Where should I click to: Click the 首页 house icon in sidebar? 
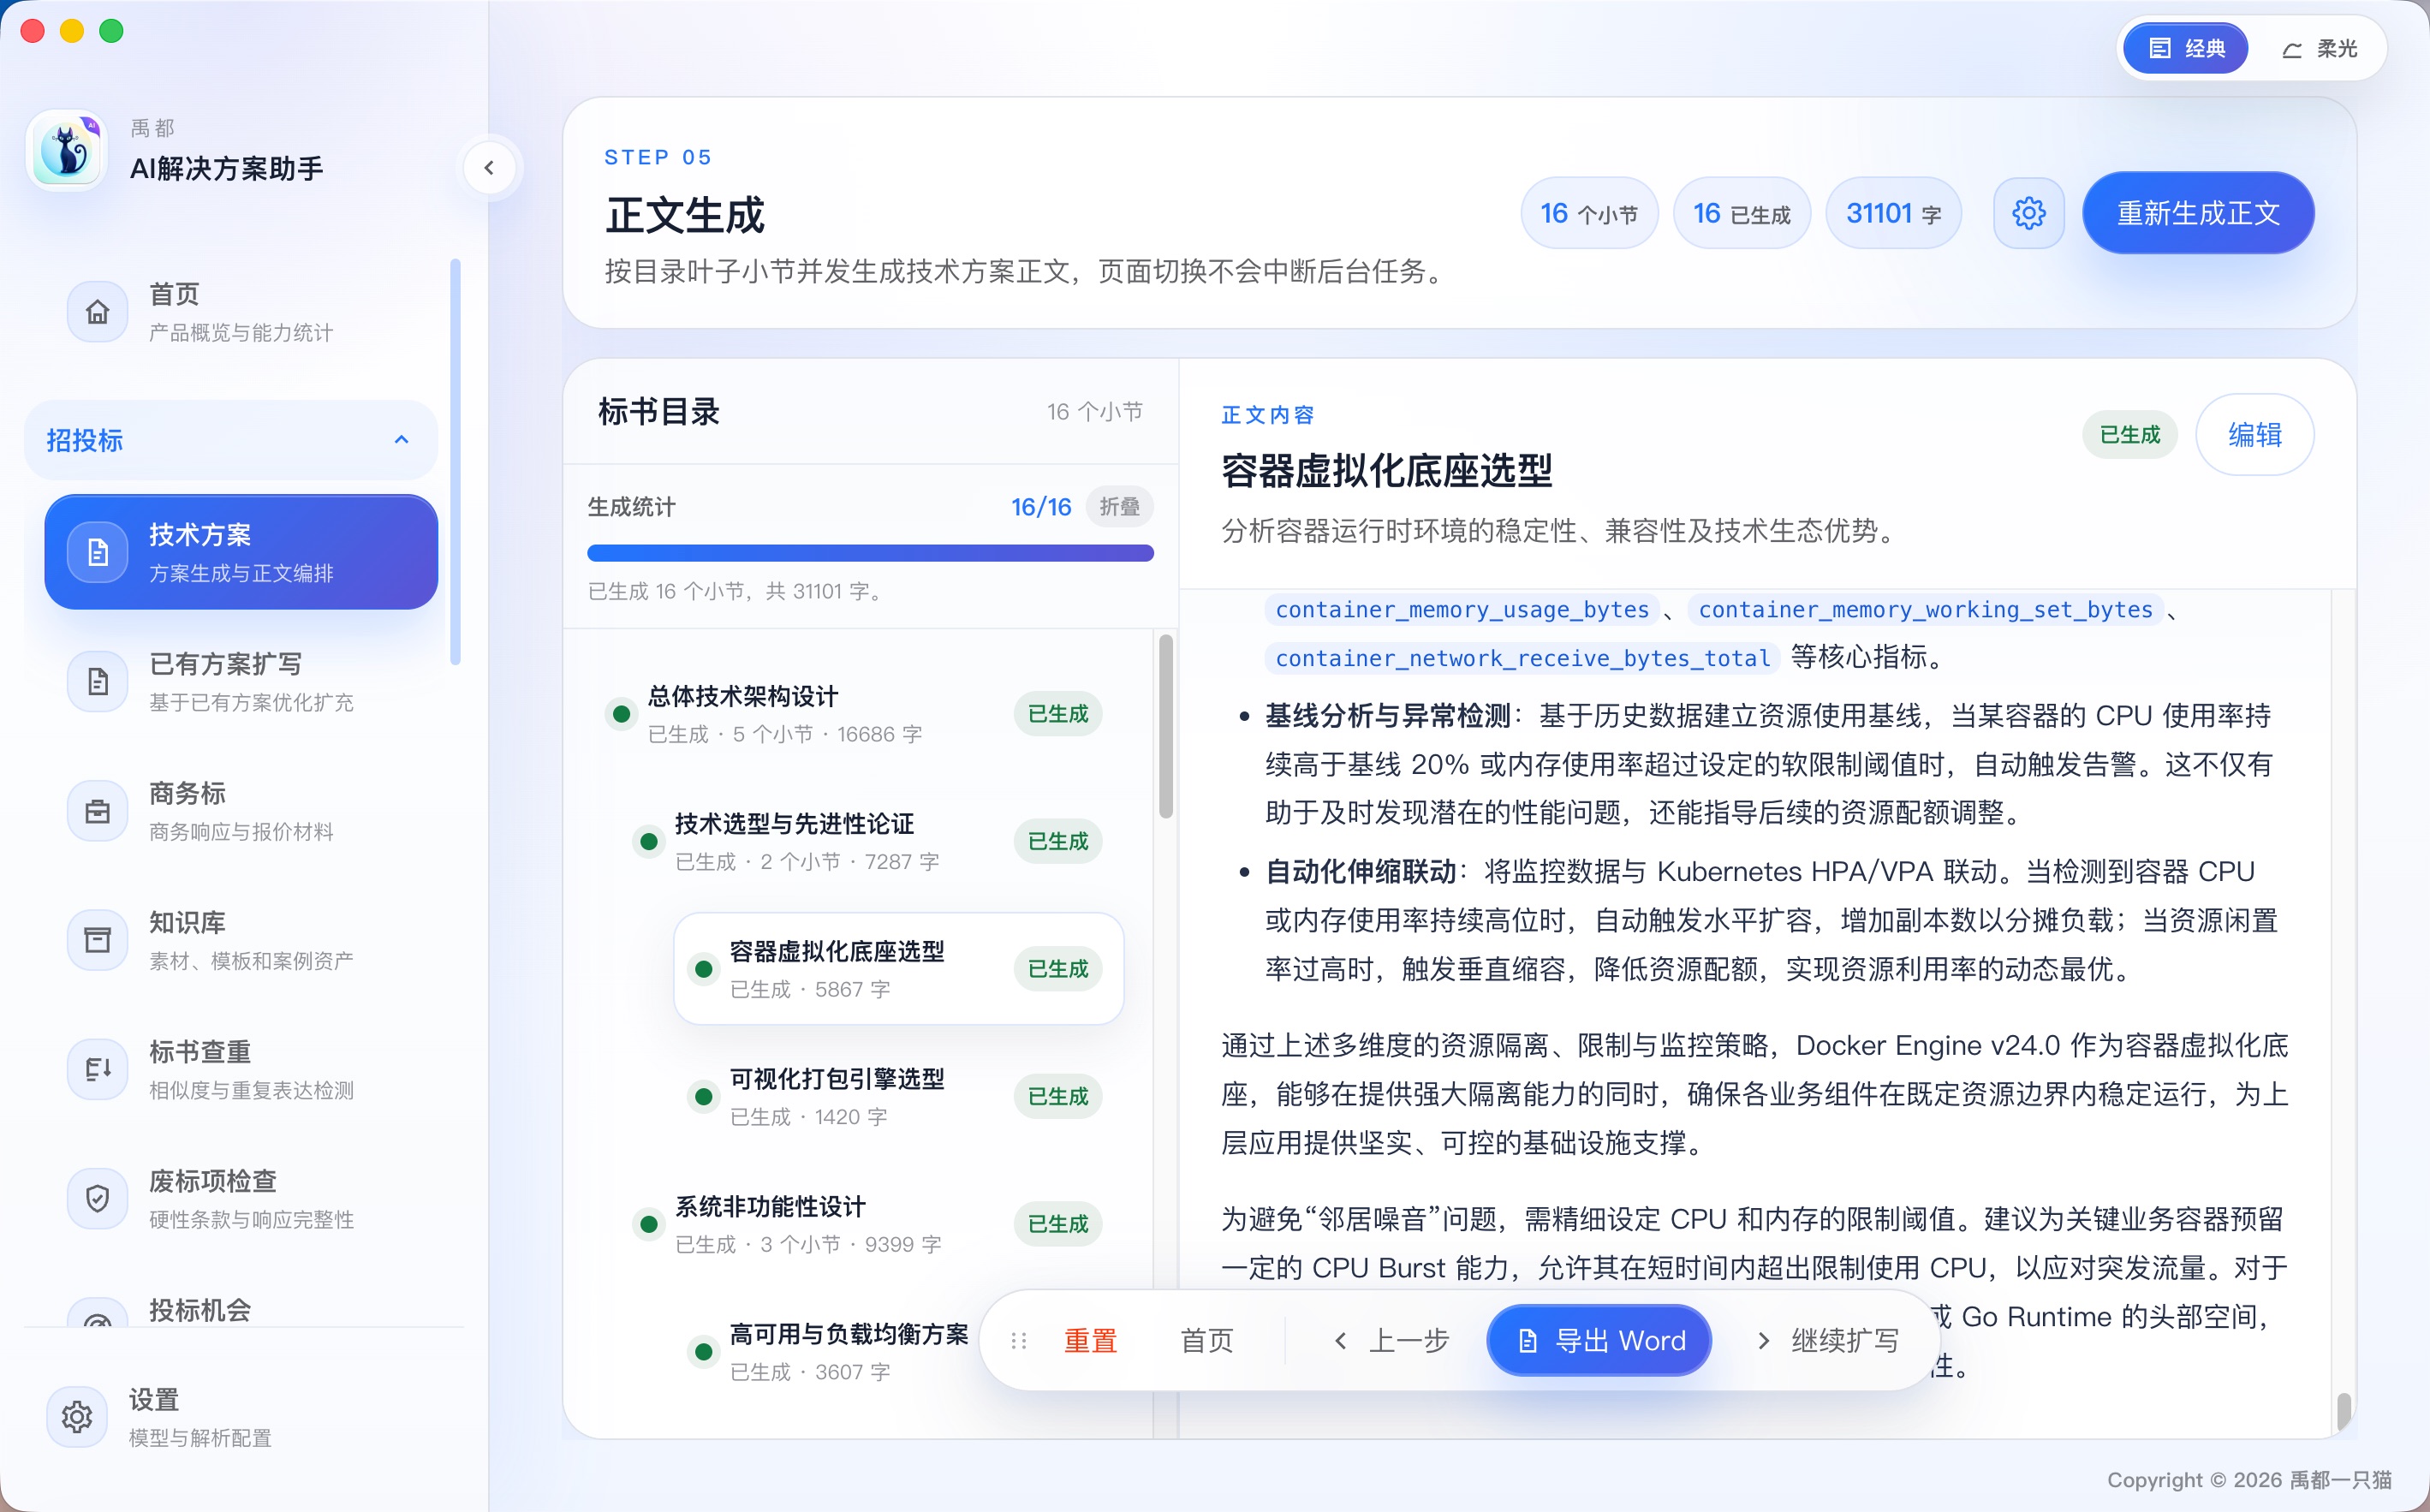tap(97, 312)
